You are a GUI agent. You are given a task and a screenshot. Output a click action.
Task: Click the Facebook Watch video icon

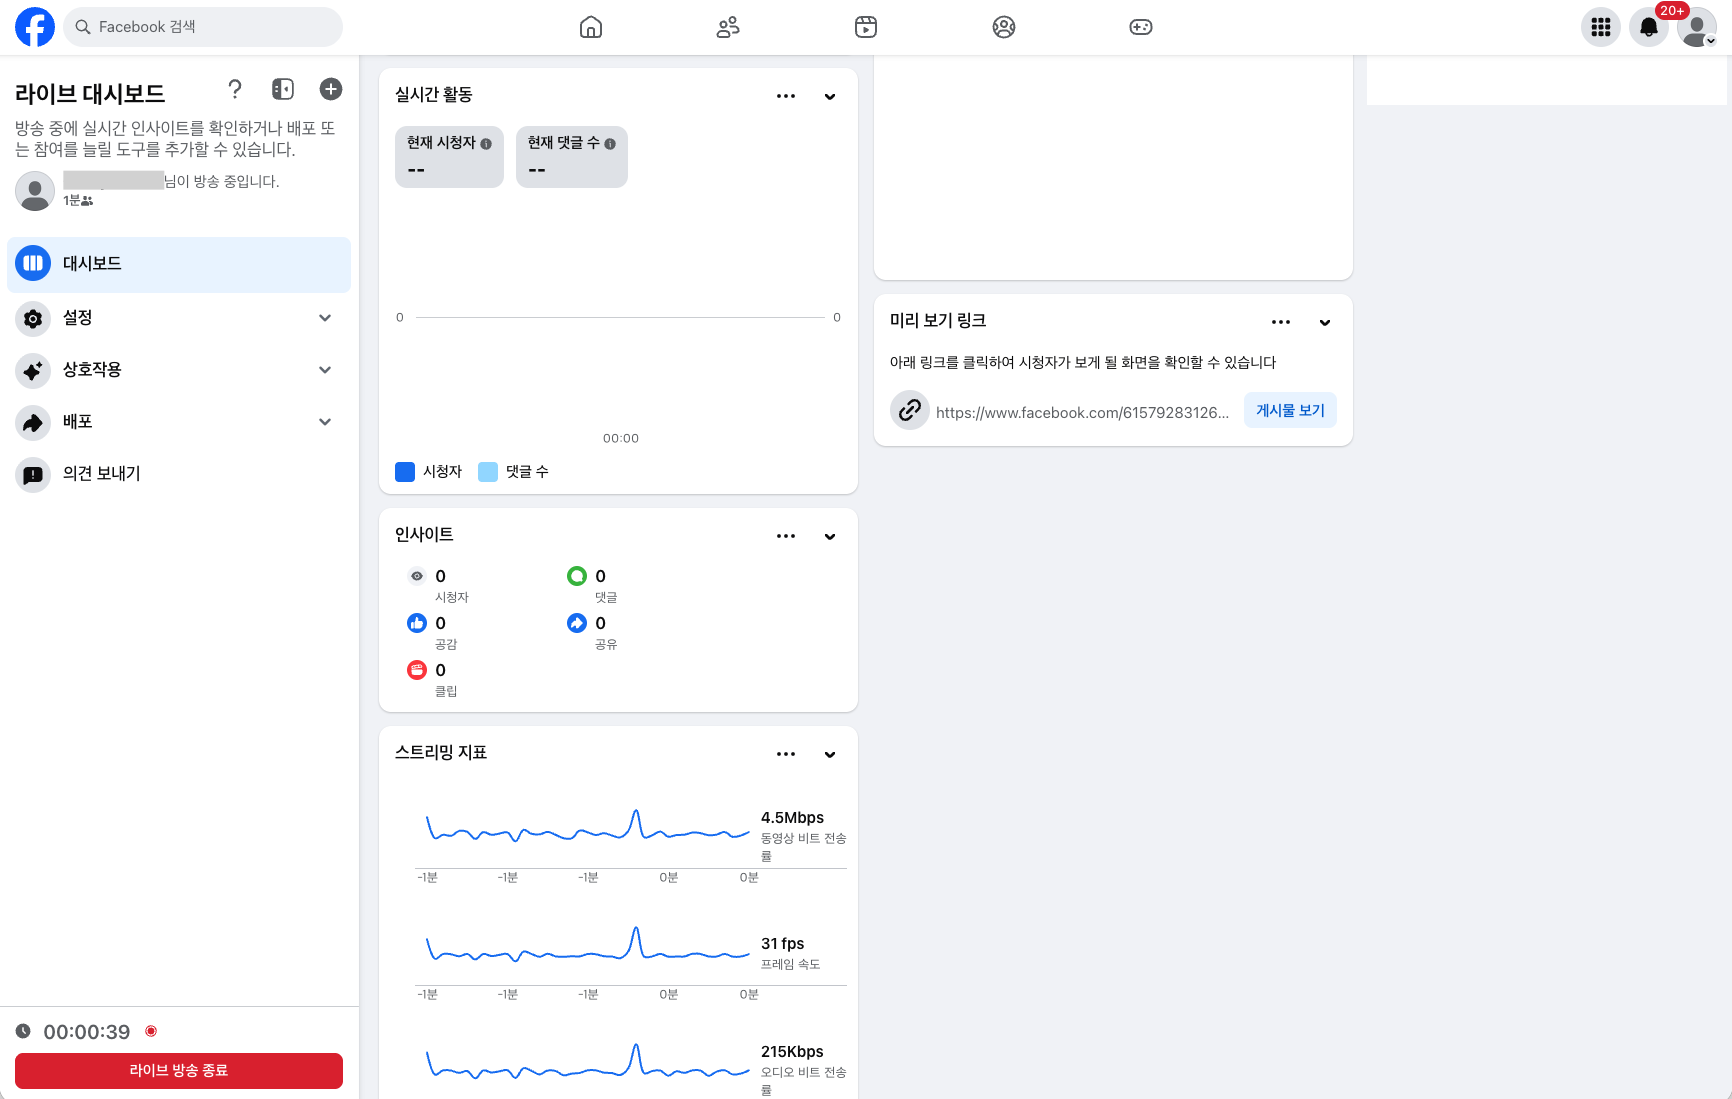pos(866,27)
